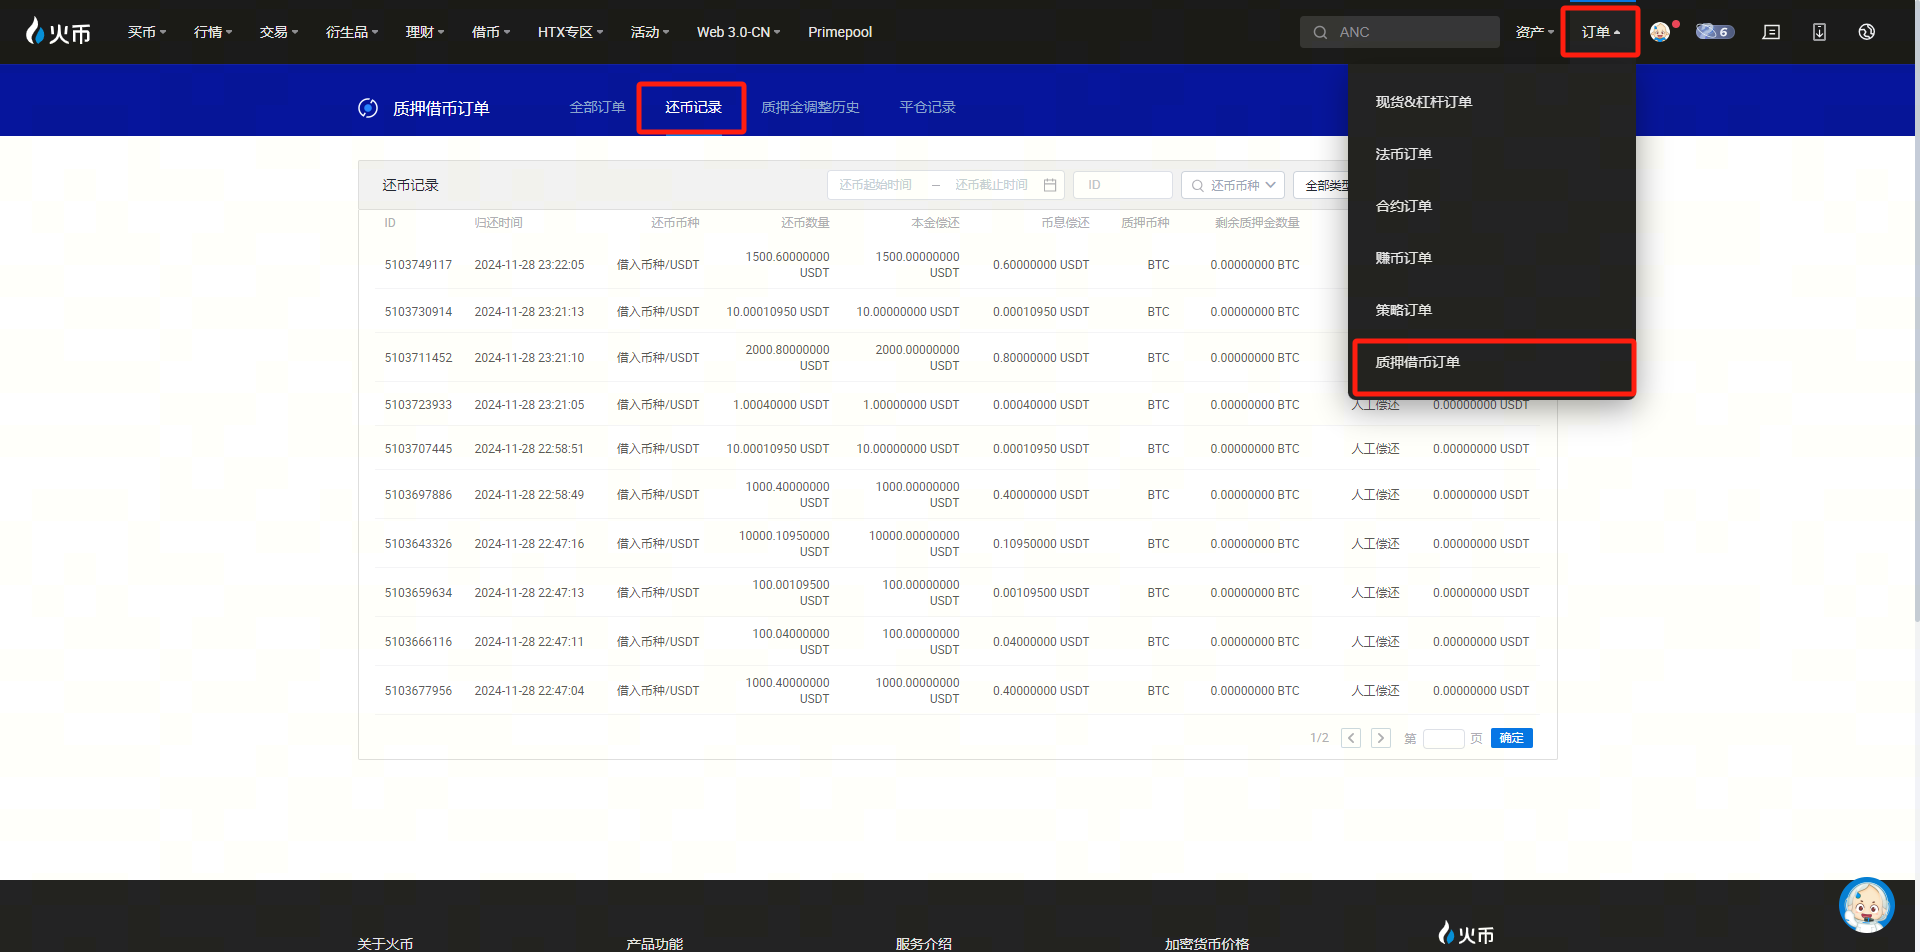This screenshot has height=952, width=1920.
Task: Click the app download icon
Action: tap(1819, 32)
